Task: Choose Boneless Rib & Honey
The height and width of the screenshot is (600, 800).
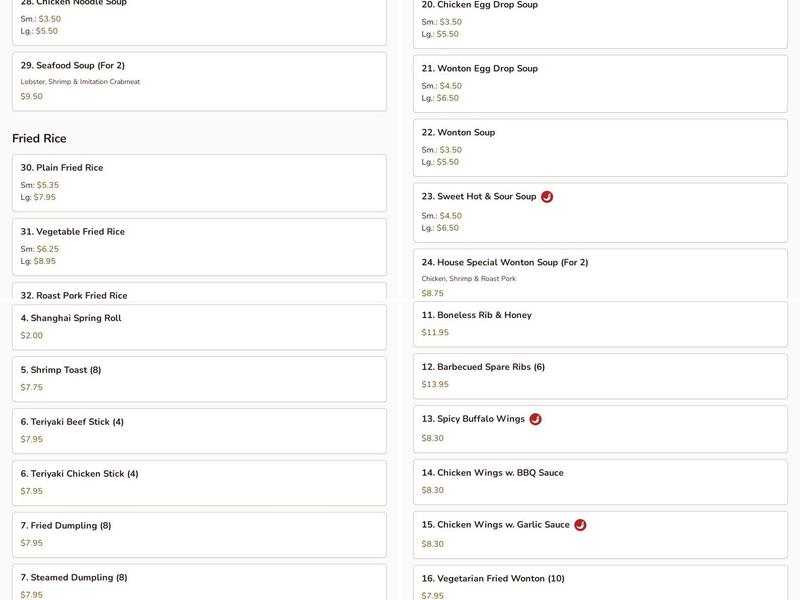Action: click(600, 324)
